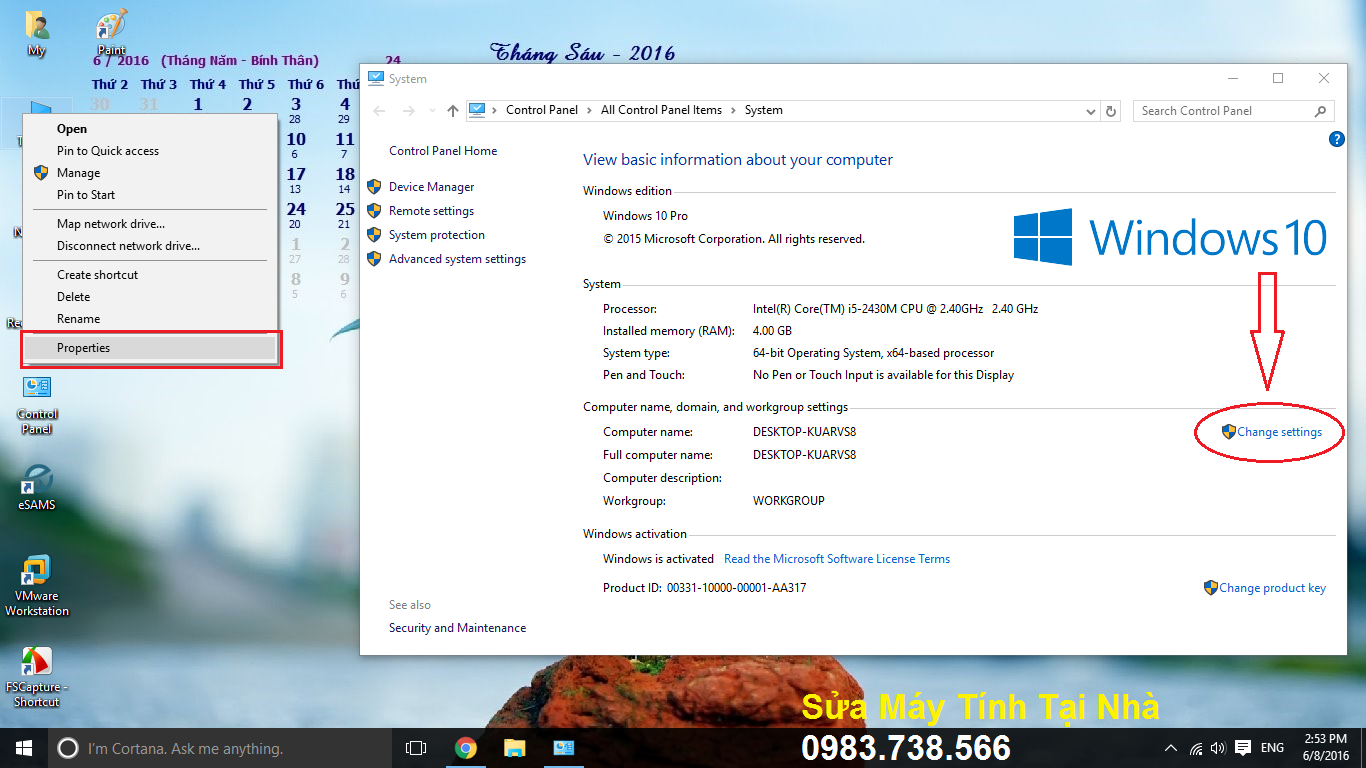
Task: Open Advanced system settings
Action: pyautogui.click(x=457, y=259)
